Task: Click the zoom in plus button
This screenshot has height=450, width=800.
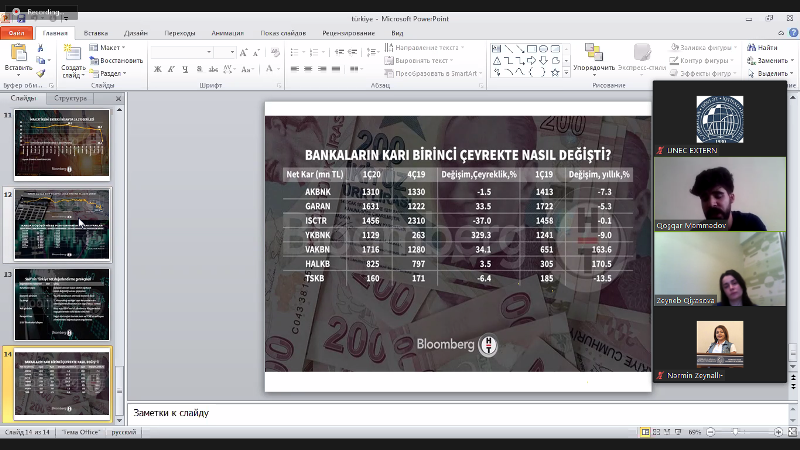Action: click(x=779, y=432)
